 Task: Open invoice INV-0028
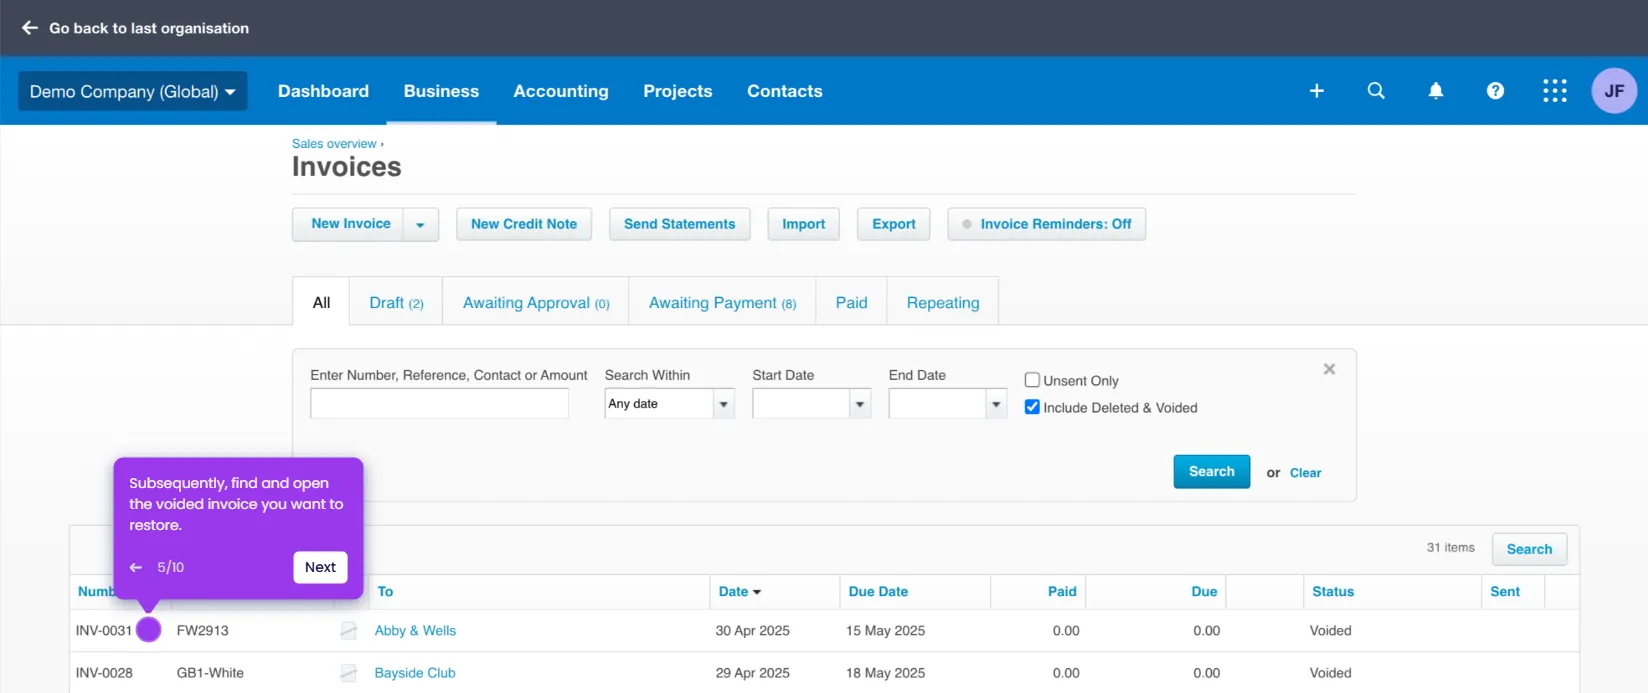[104, 673]
